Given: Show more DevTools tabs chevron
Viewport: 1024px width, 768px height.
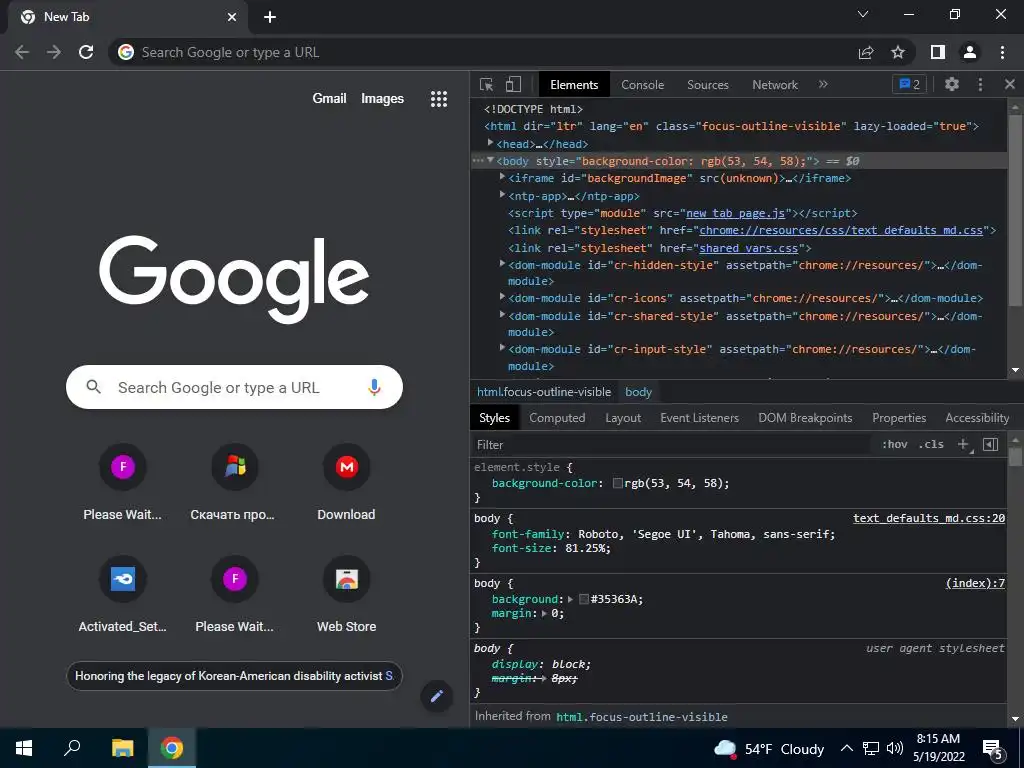Looking at the screenshot, I should pyautogui.click(x=823, y=84).
